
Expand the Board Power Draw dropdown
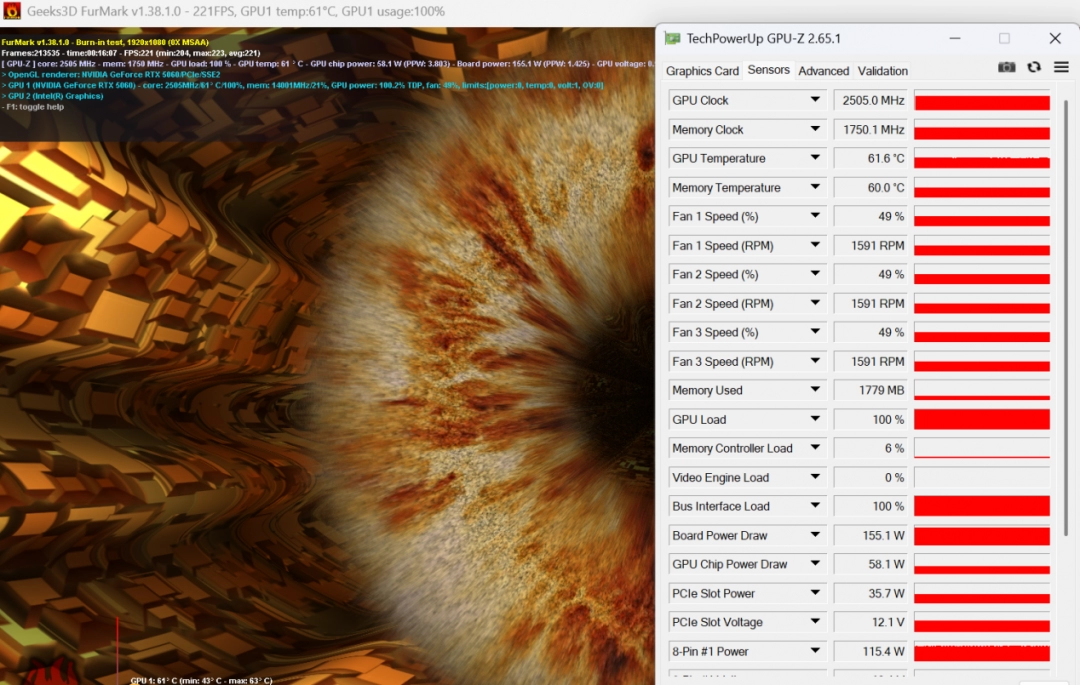815,536
